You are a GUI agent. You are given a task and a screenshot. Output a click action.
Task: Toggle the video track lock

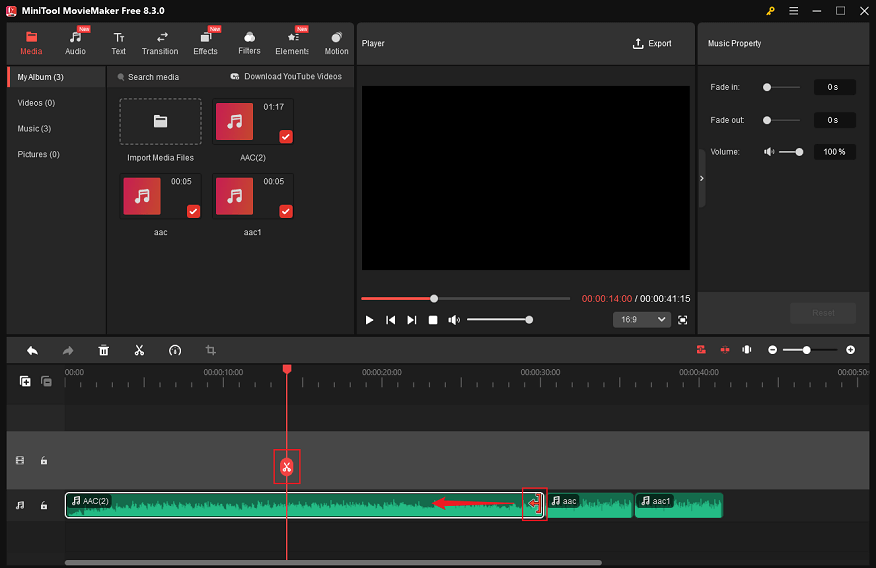[44, 461]
